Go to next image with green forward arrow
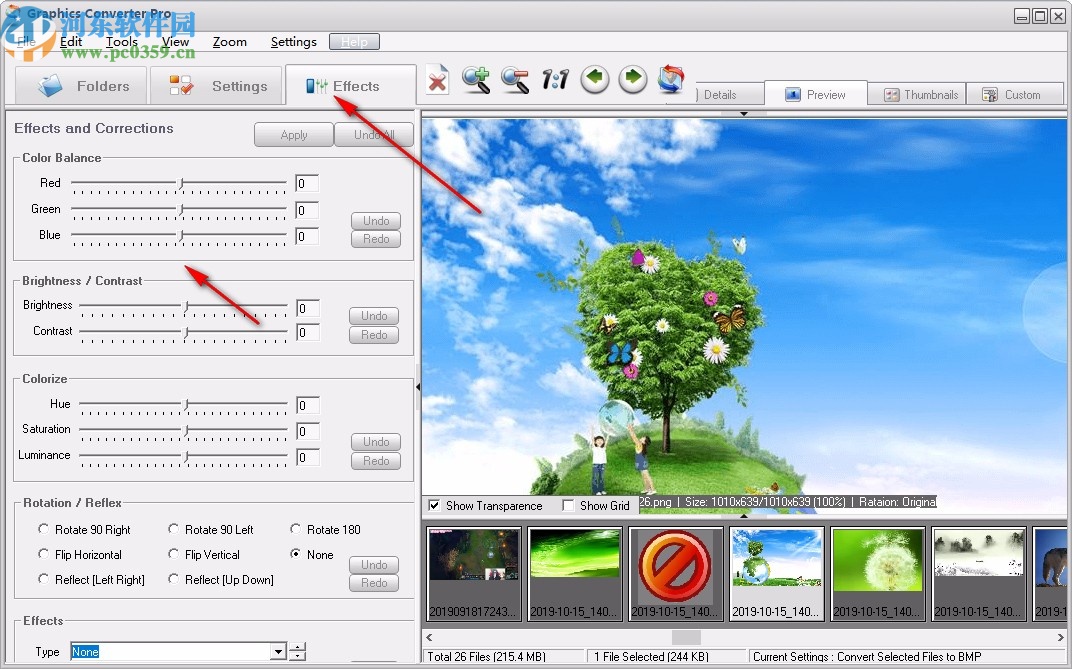The width and height of the screenshot is (1072, 669). [632, 78]
